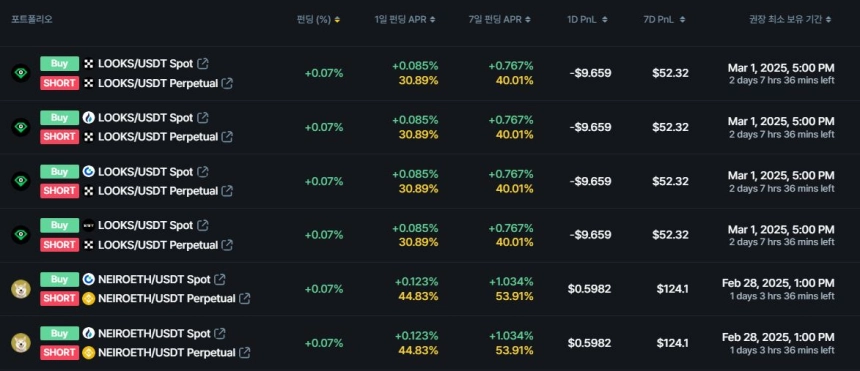The image size is (860, 371).
Task: Click LOOKS token icon in first row
Action: pos(21,73)
